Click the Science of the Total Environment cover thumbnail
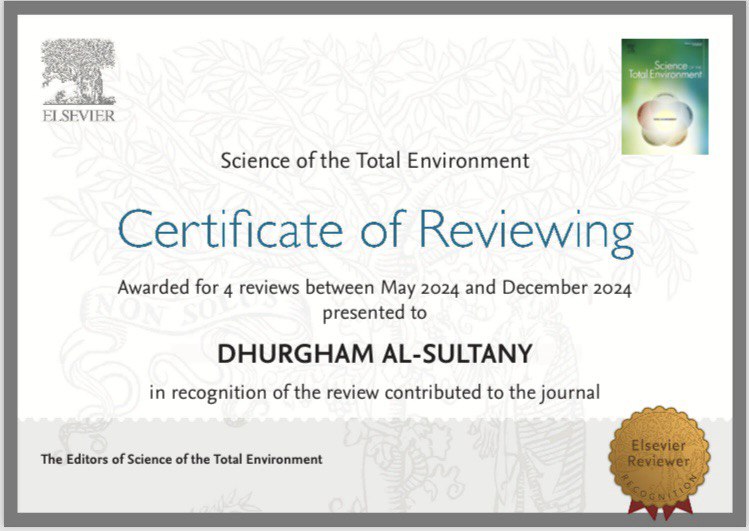This screenshot has height=531, width=749. (664, 97)
